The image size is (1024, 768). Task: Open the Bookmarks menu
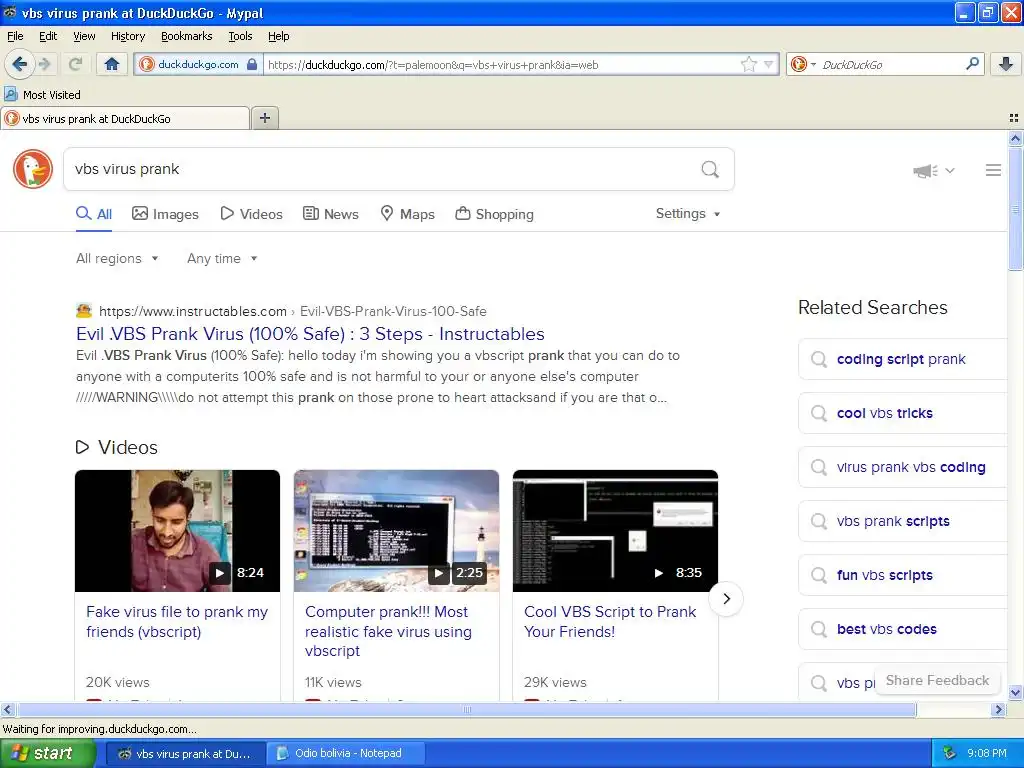(x=186, y=36)
